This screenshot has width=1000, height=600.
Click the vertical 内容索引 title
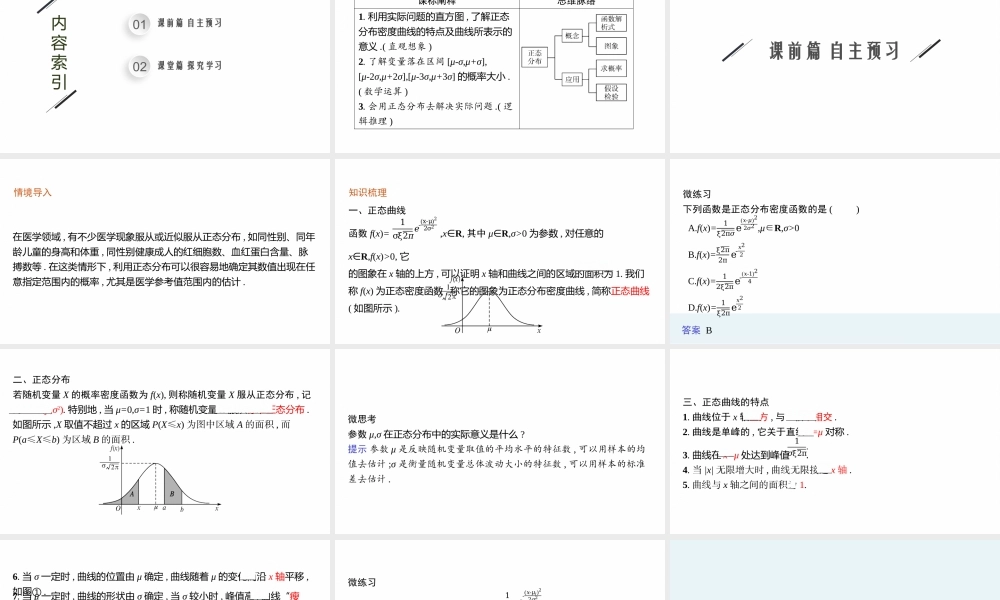click(x=59, y=52)
